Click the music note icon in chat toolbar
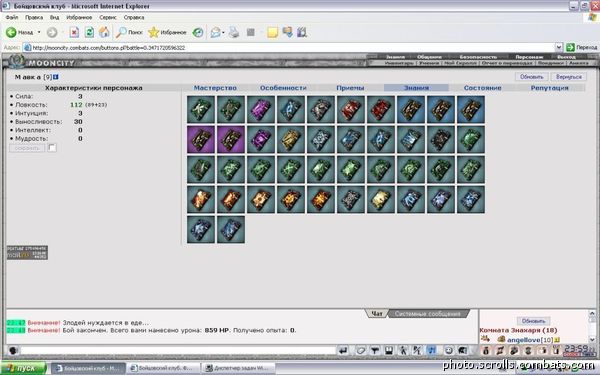 432,350
